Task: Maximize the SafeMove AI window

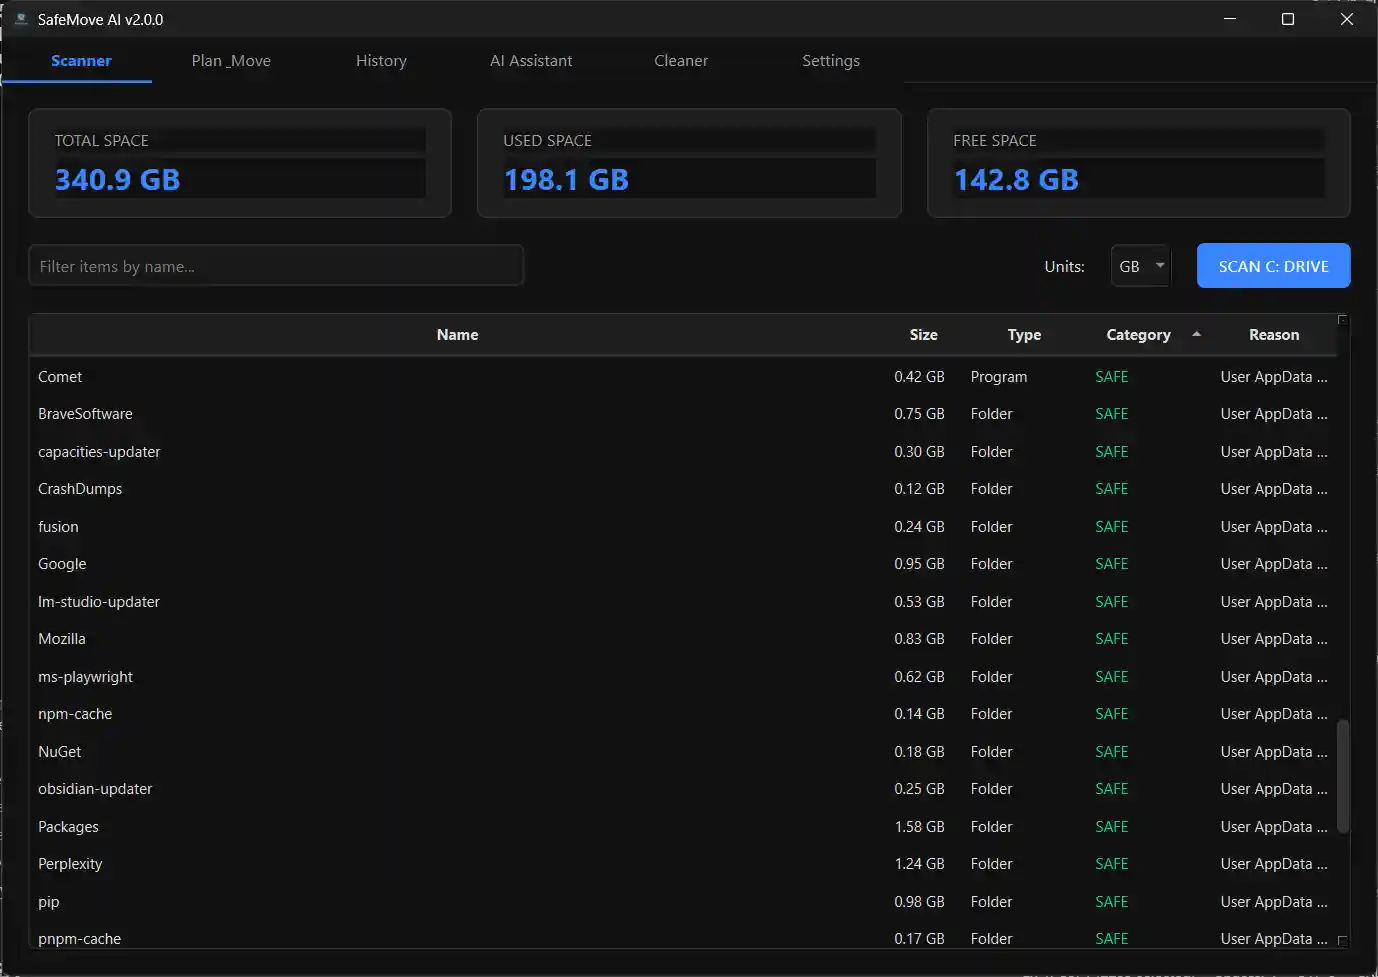Action: click(x=1288, y=19)
